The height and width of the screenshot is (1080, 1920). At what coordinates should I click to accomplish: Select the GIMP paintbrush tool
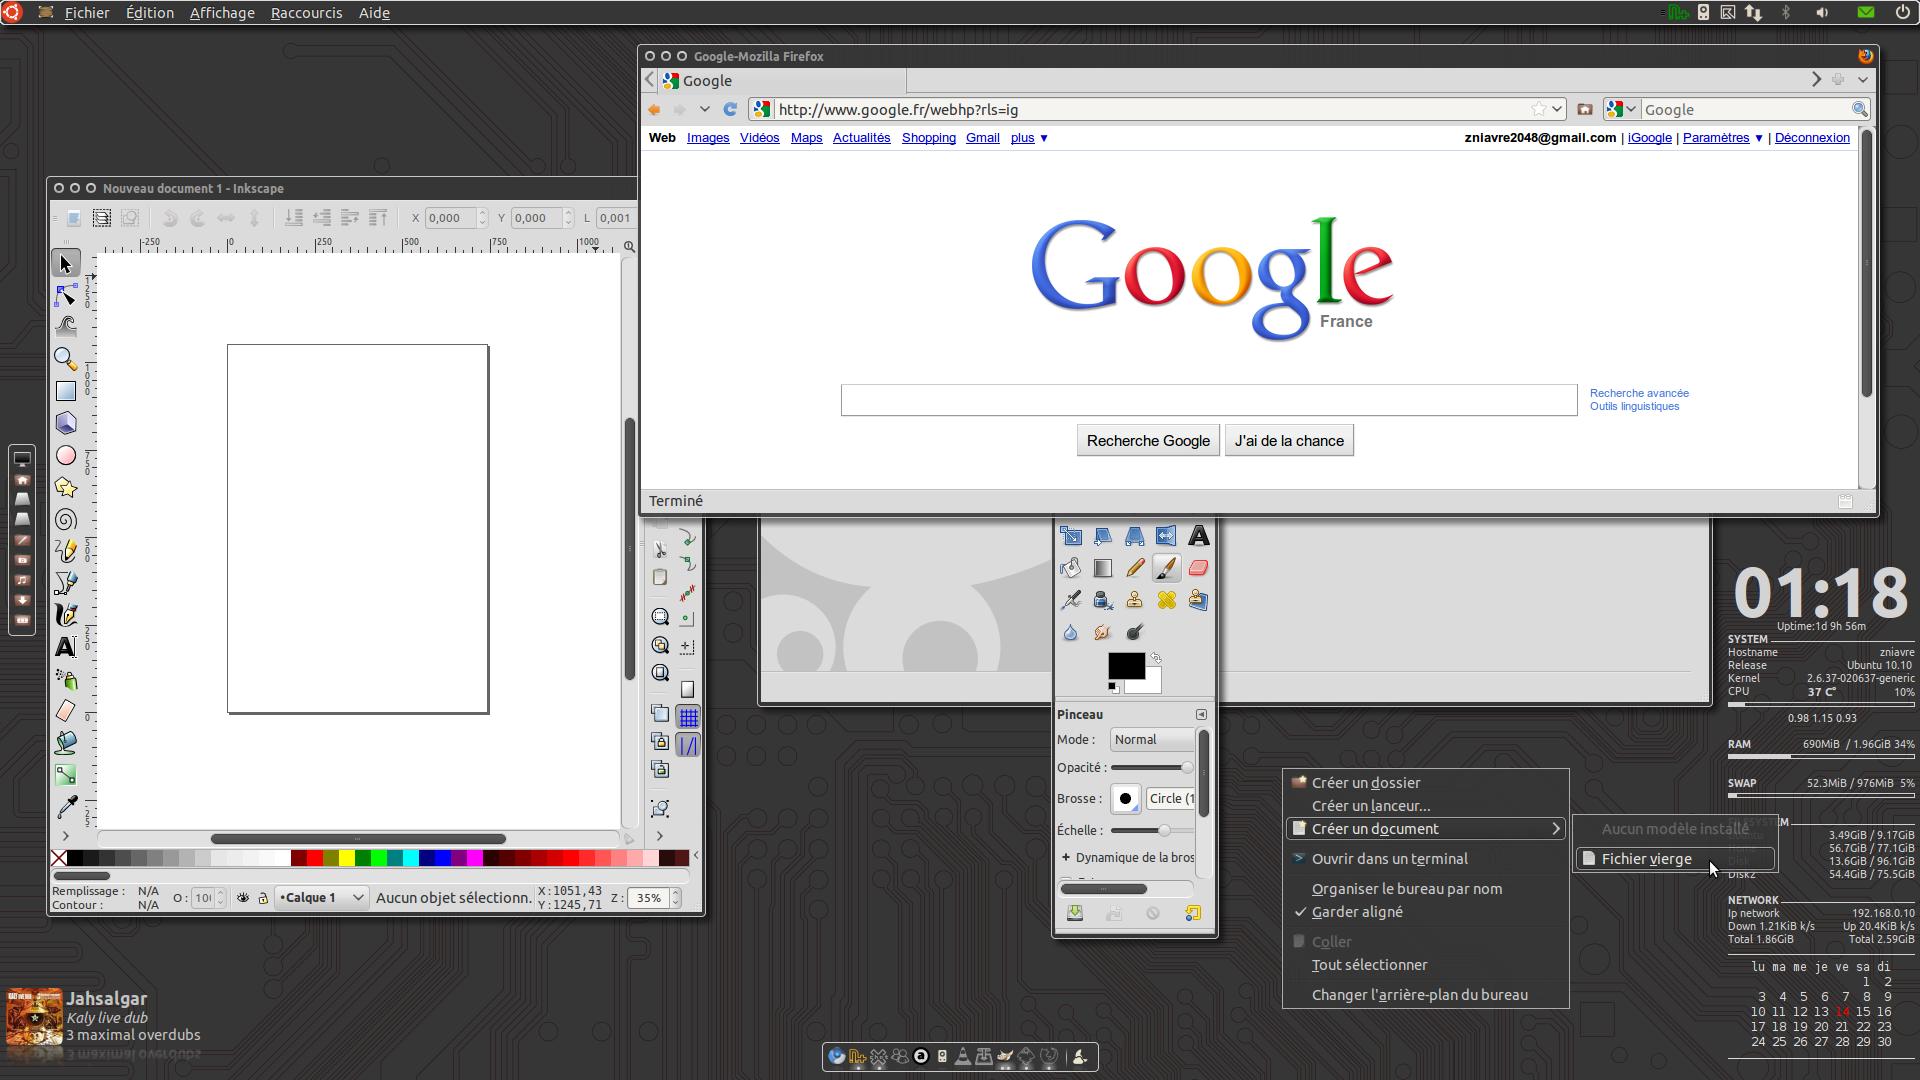coord(1166,568)
